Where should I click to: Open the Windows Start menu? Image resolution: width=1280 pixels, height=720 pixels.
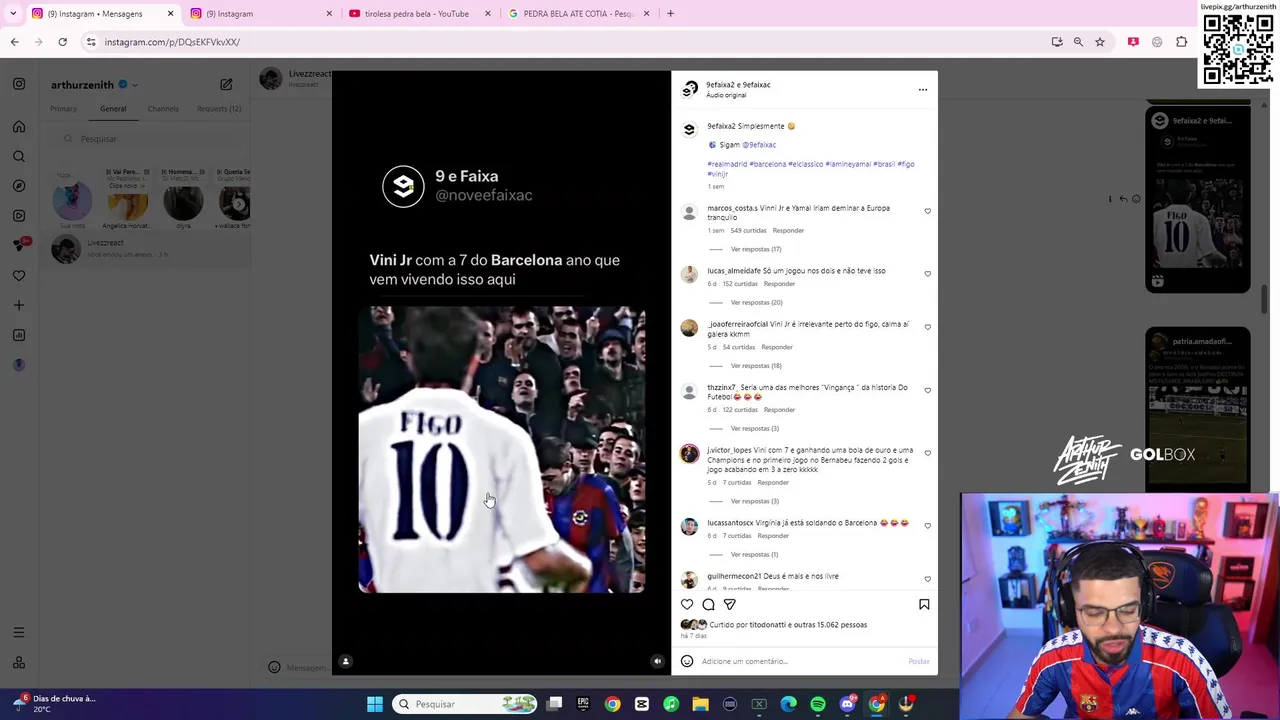(x=375, y=704)
